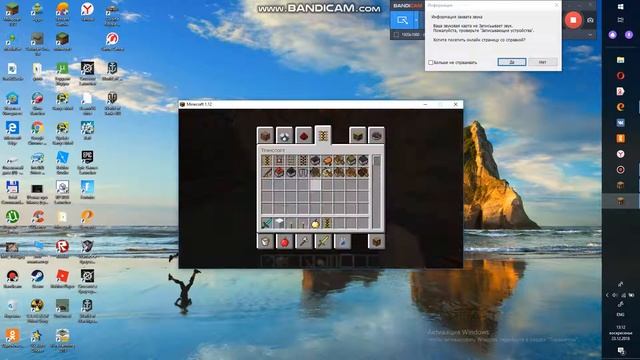Open Yandex browser desktop shortcut
The width and height of the screenshot is (640, 360).
click(87, 12)
